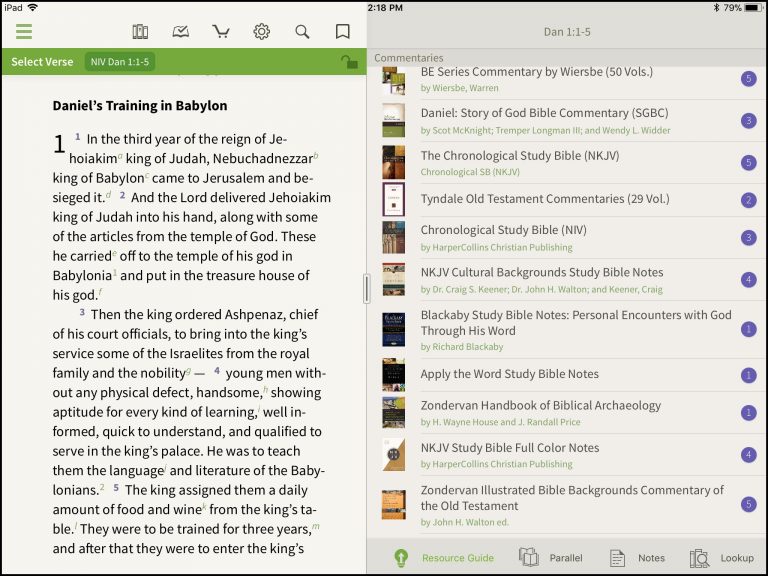Screen dimensions: 768x576
Task: Tap the split-pane divider handle
Action: point(366,289)
